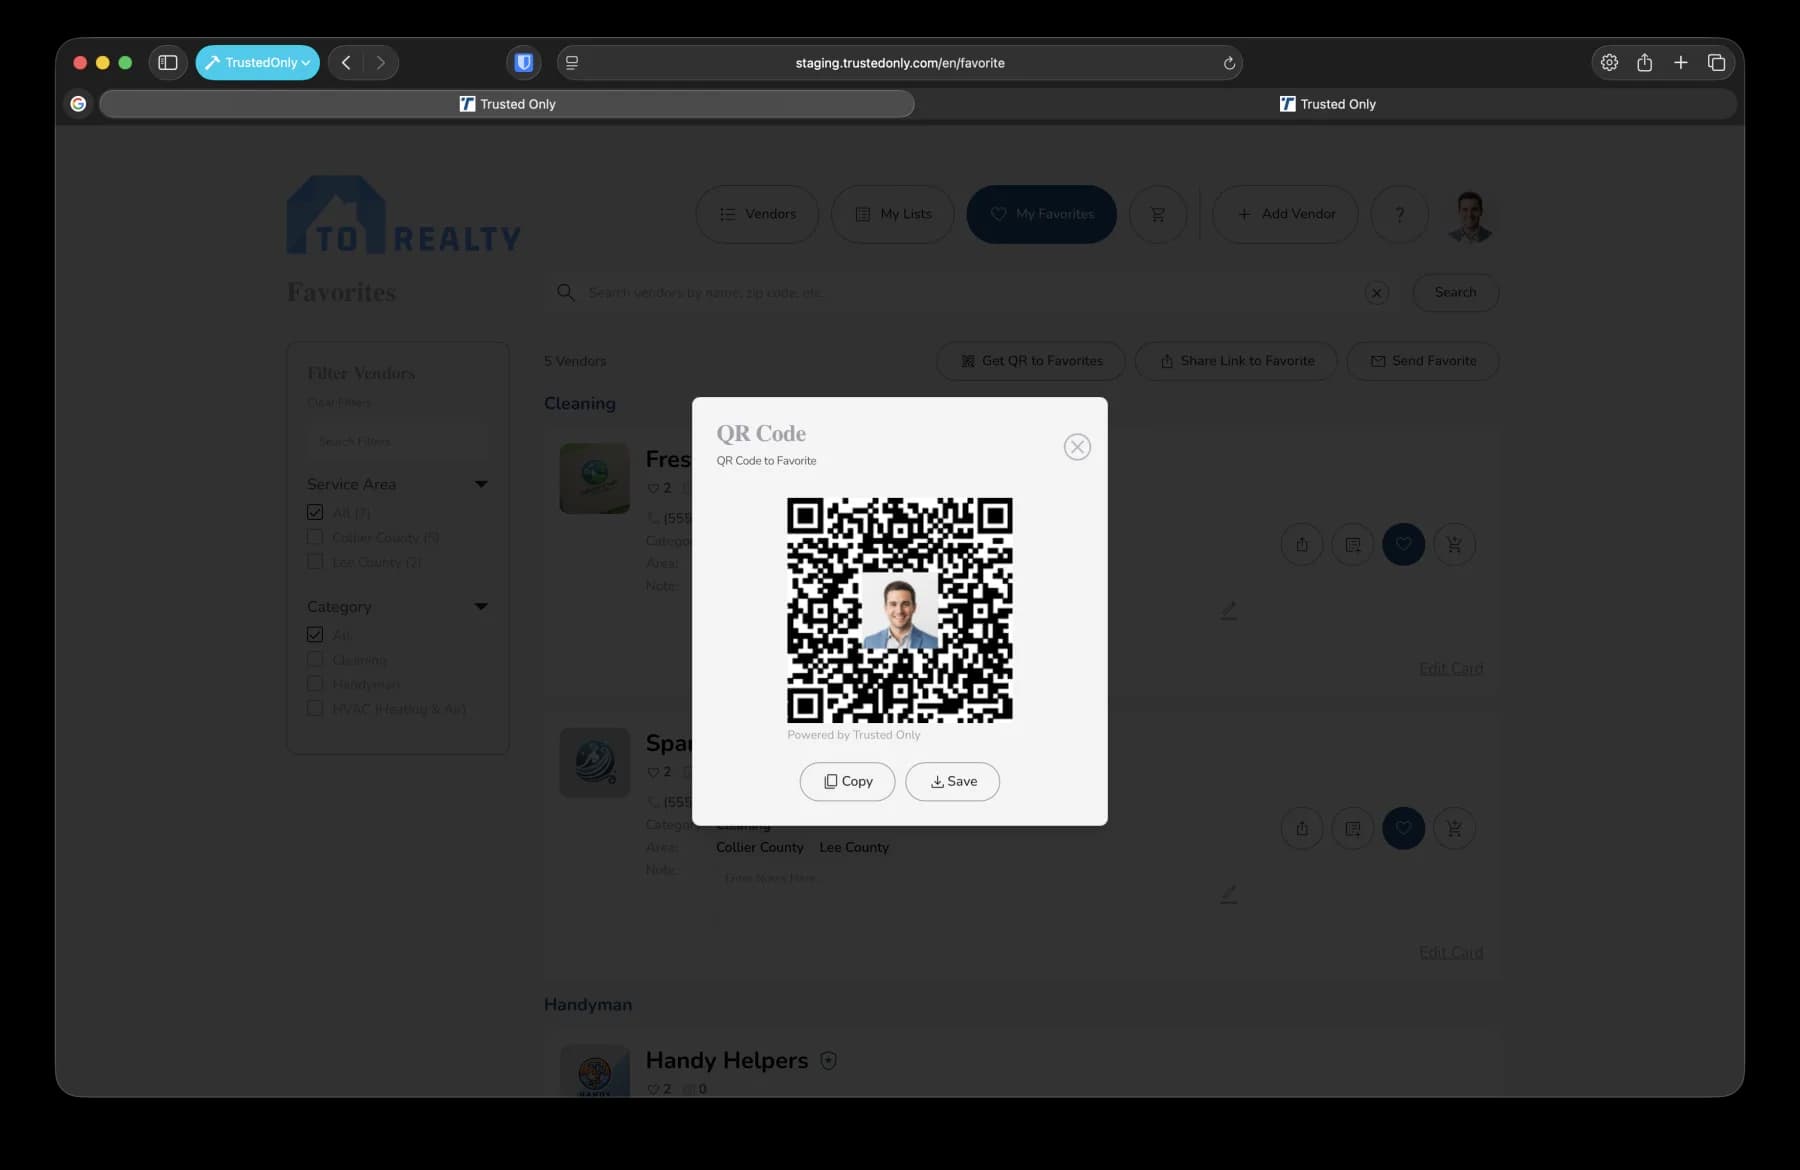
Task: Toggle Cleaning category checkbox
Action: [x=315, y=659]
